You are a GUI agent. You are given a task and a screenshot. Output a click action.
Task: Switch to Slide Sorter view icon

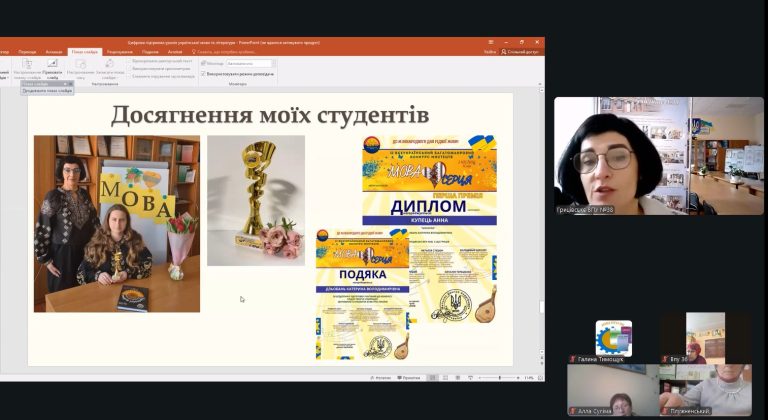pyautogui.click(x=445, y=378)
